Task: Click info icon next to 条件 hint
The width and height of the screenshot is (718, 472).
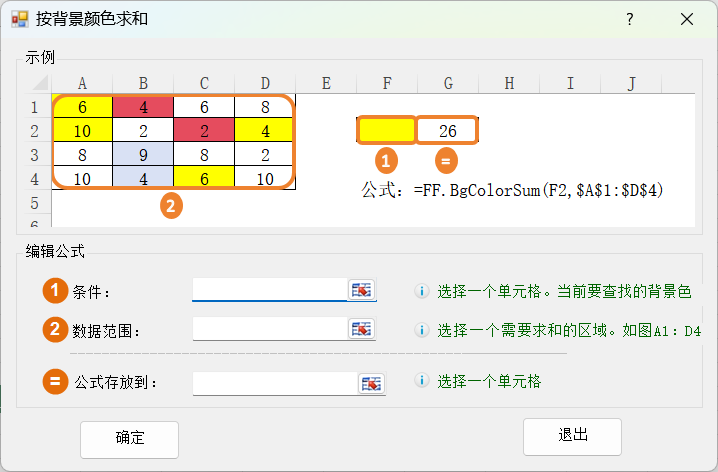Action: coord(422,291)
